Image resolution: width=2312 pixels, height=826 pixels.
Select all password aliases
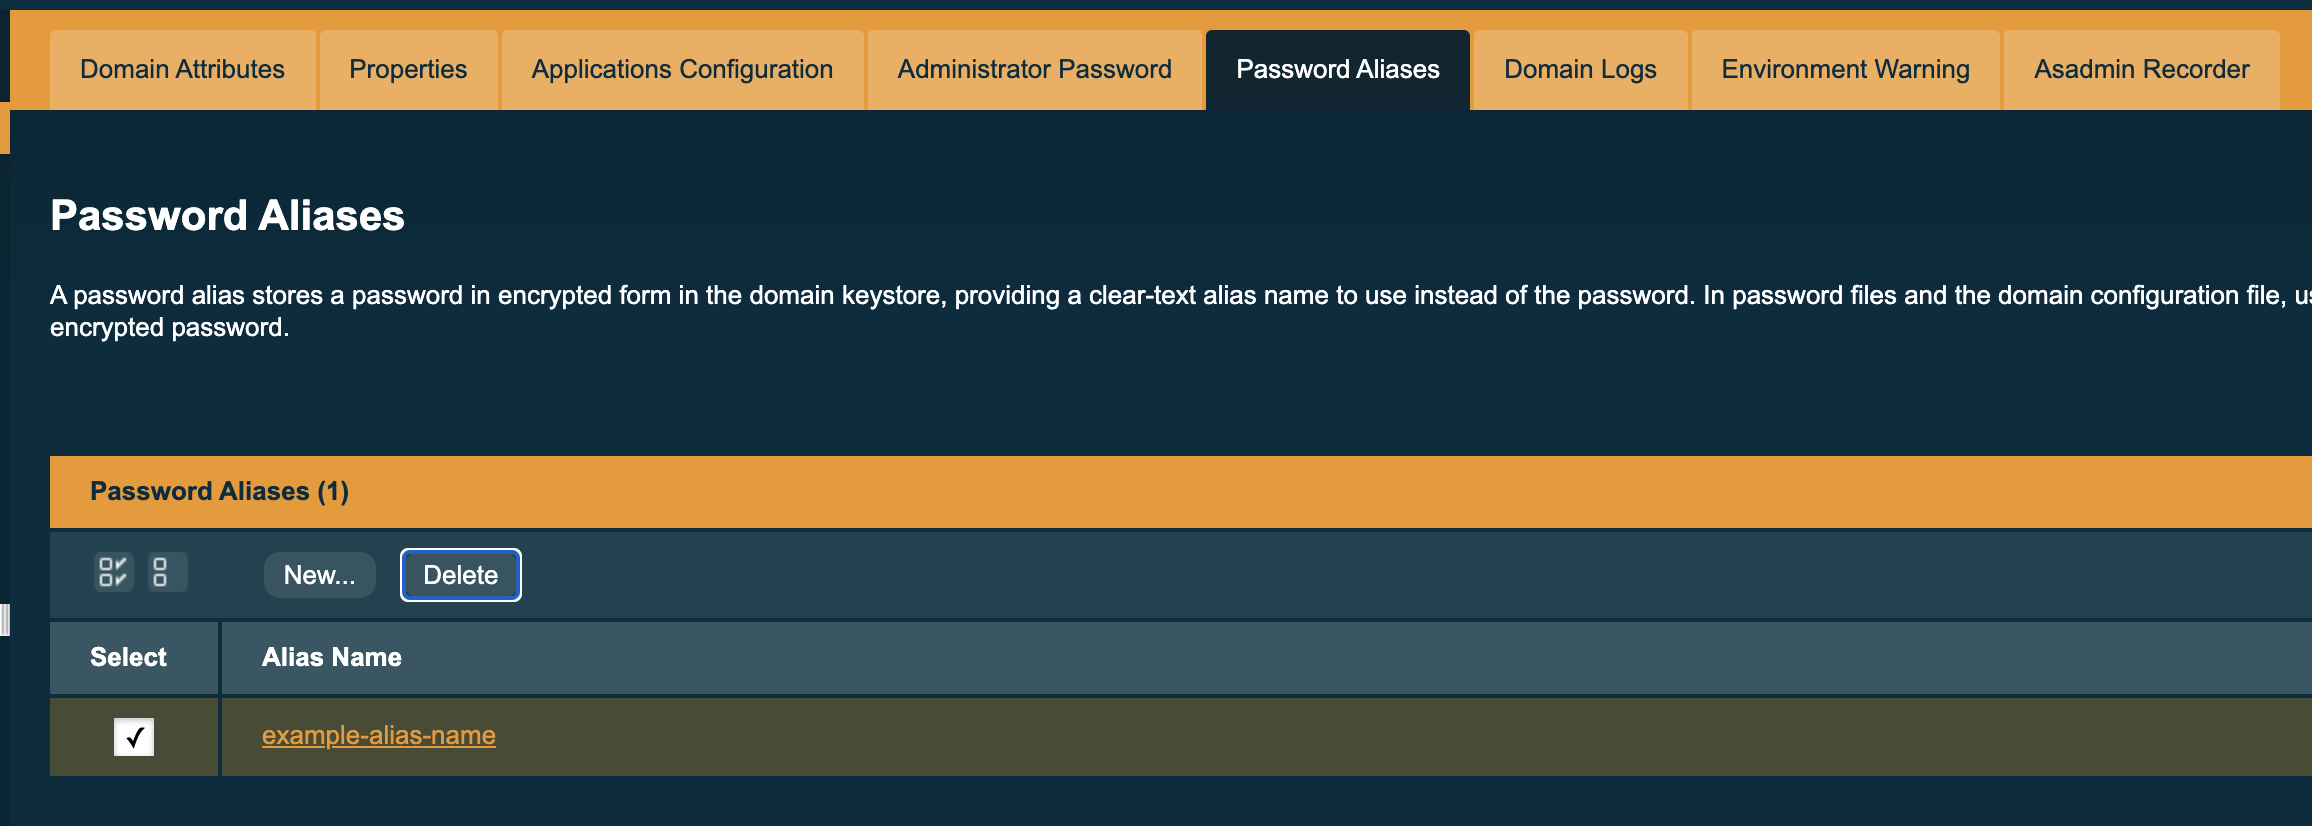point(112,573)
